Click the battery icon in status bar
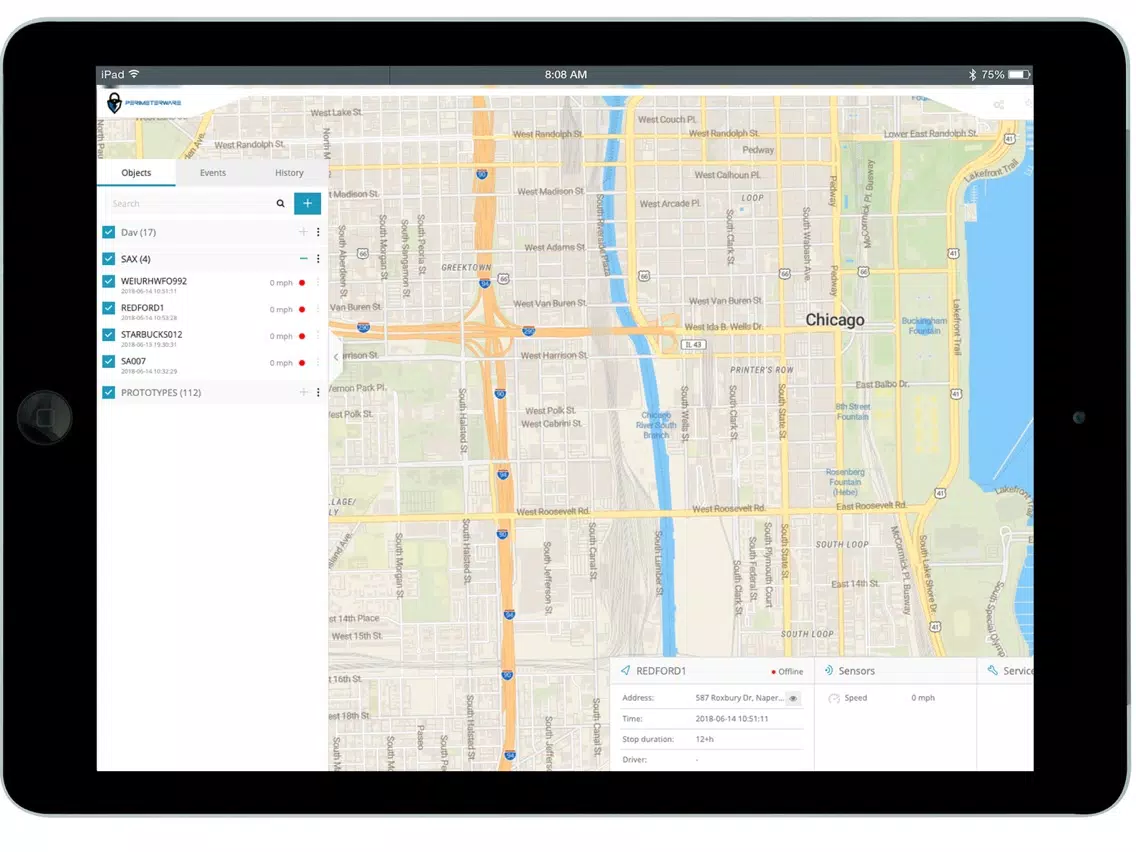 point(1019,74)
